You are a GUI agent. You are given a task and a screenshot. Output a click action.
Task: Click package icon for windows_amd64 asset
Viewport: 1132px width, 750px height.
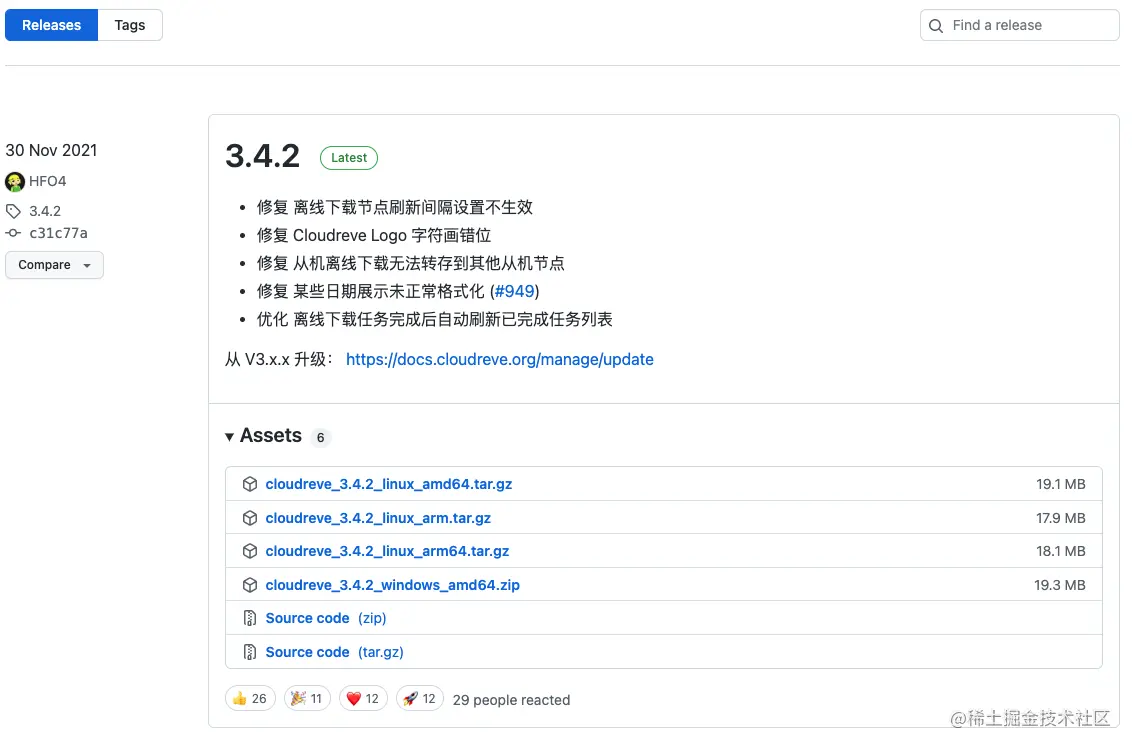pyautogui.click(x=250, y=585)
